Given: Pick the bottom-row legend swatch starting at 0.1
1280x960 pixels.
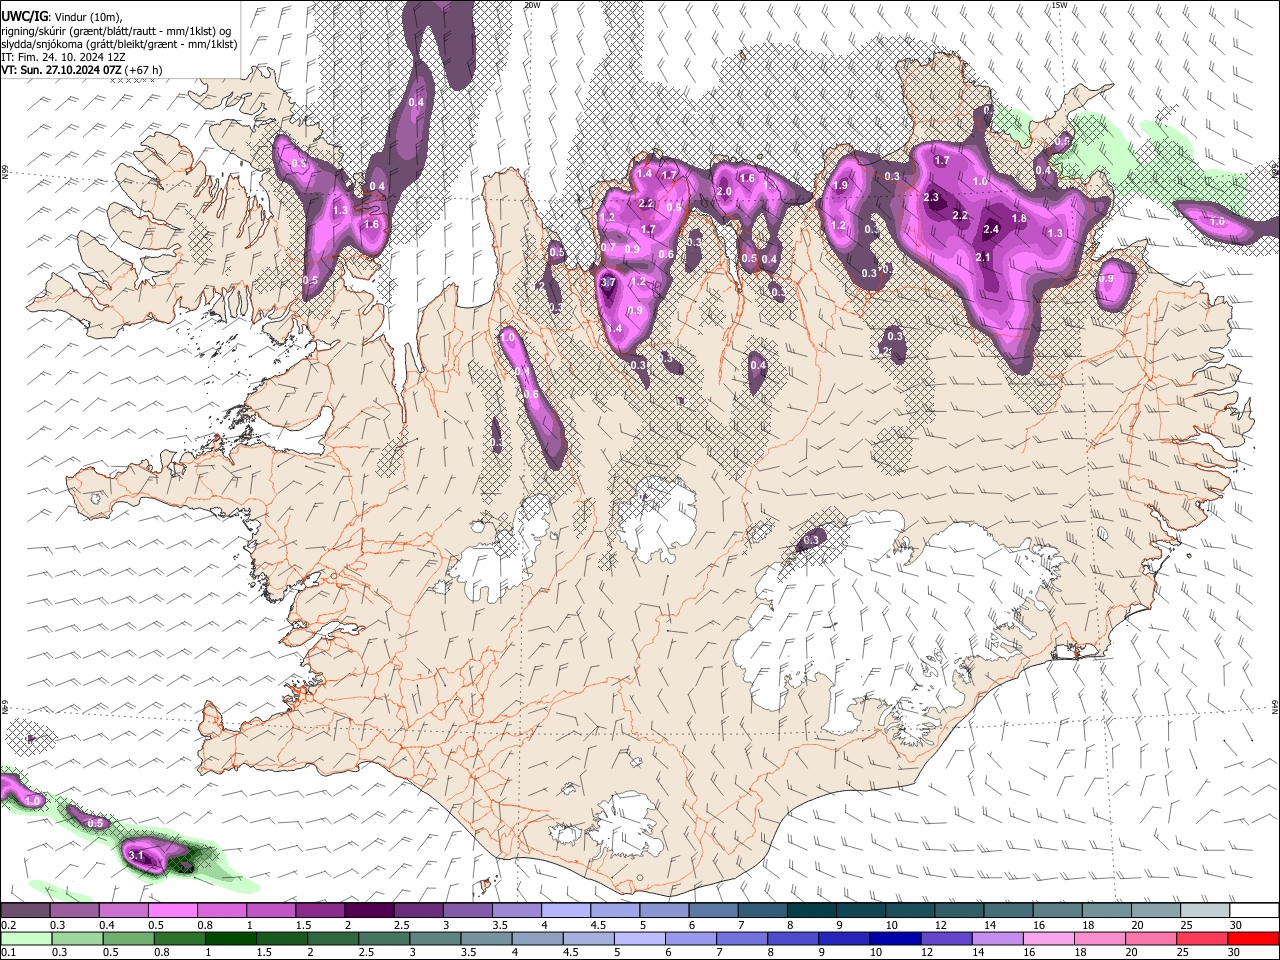Looking at the screenshot, I should coord(26,939).
